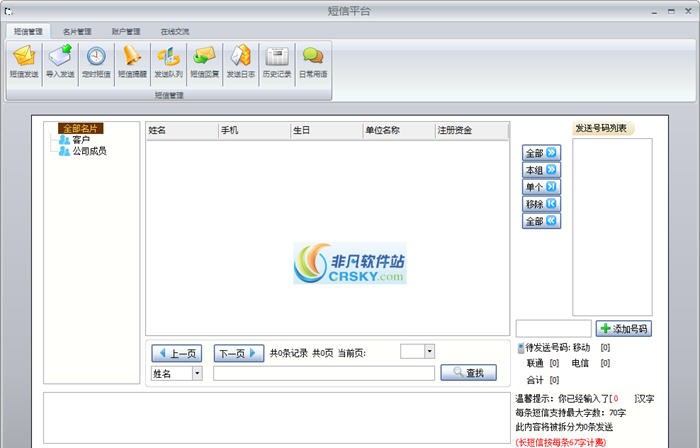
Task: Focus the search keyword input box
Action: [x=324, y=373]
